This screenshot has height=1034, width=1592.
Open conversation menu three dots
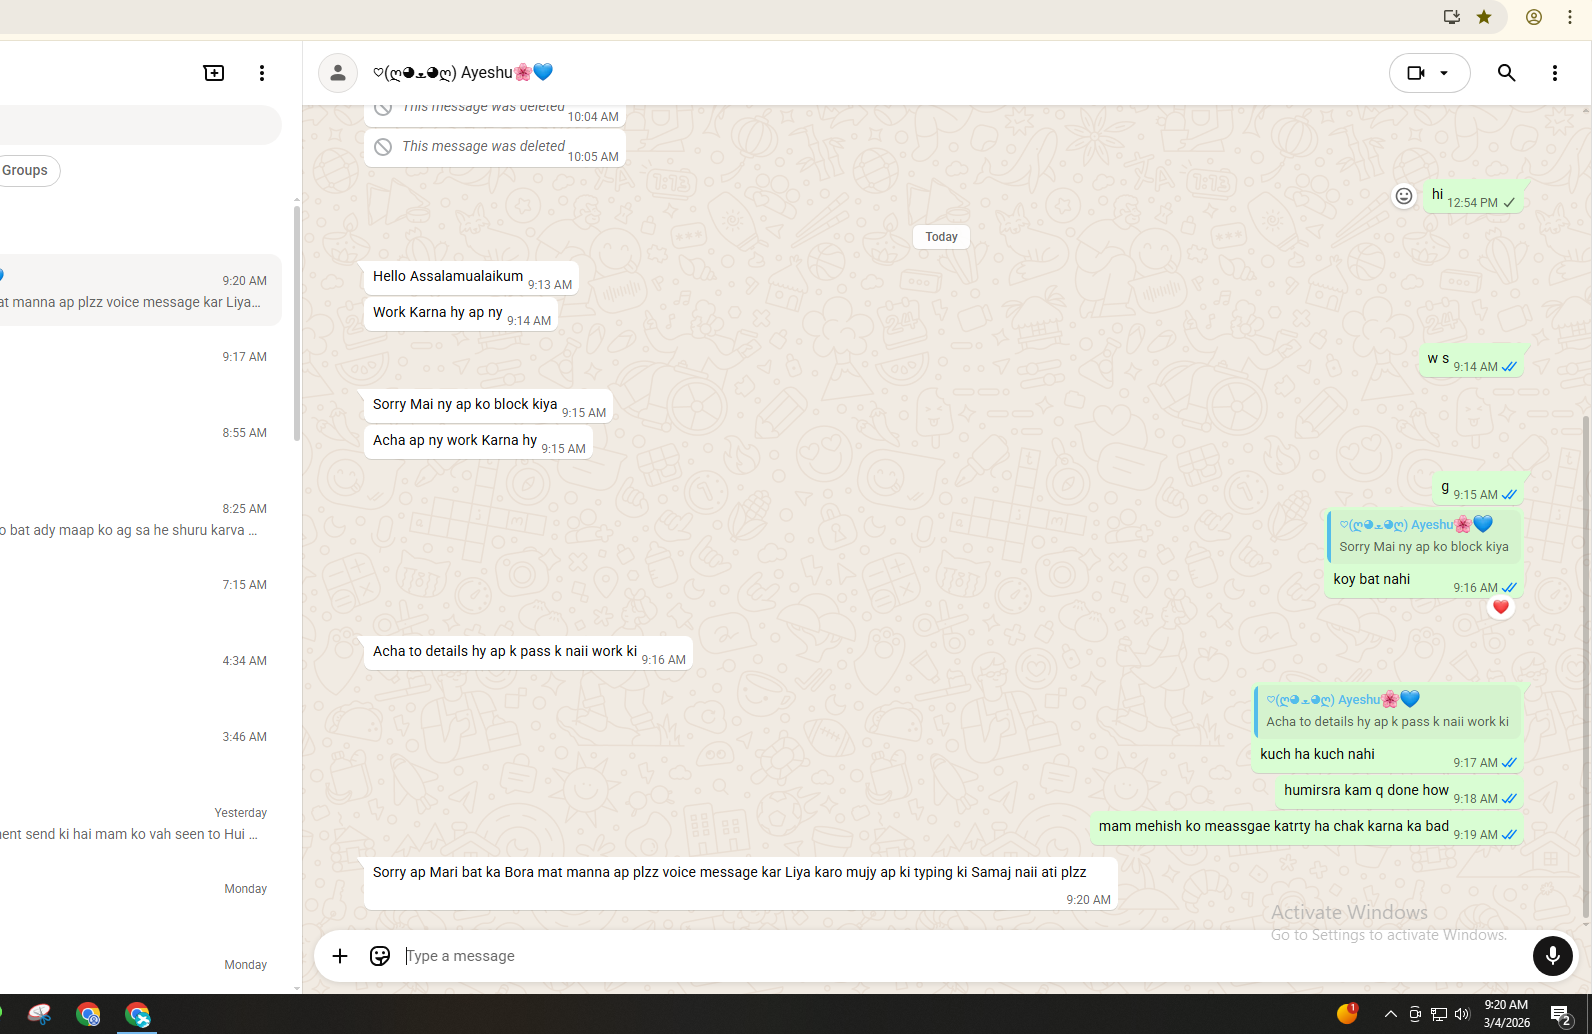(1555, 73)
